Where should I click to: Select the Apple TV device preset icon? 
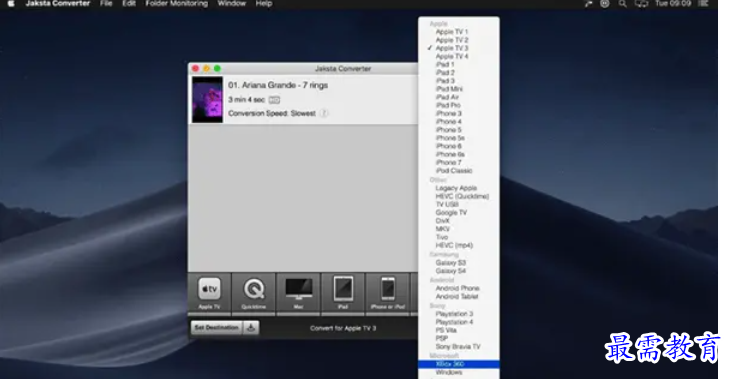pyautogui.click(x=209, y=293)
